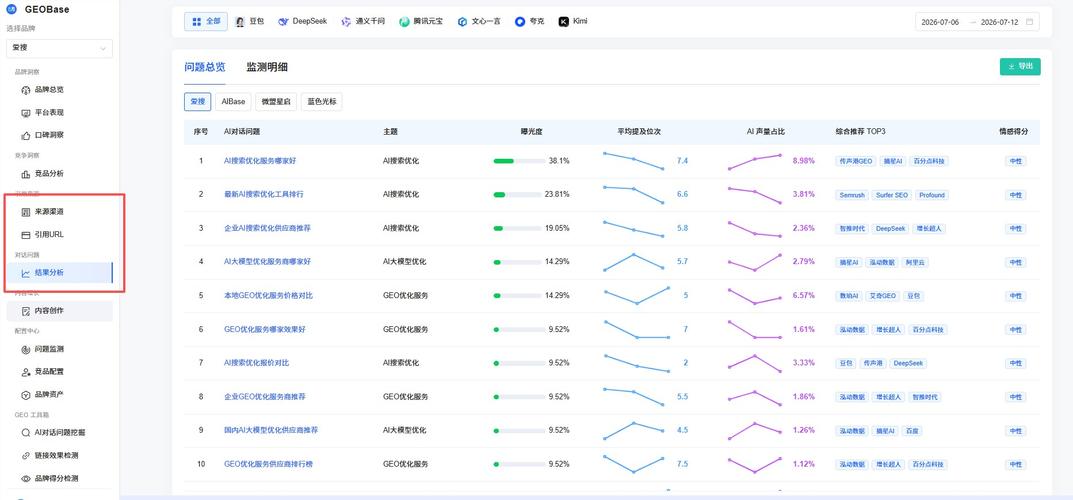Open 问题监测 via its sidebar icon
The height and width of the screenshot is (500, 1073).
[26, 349]
